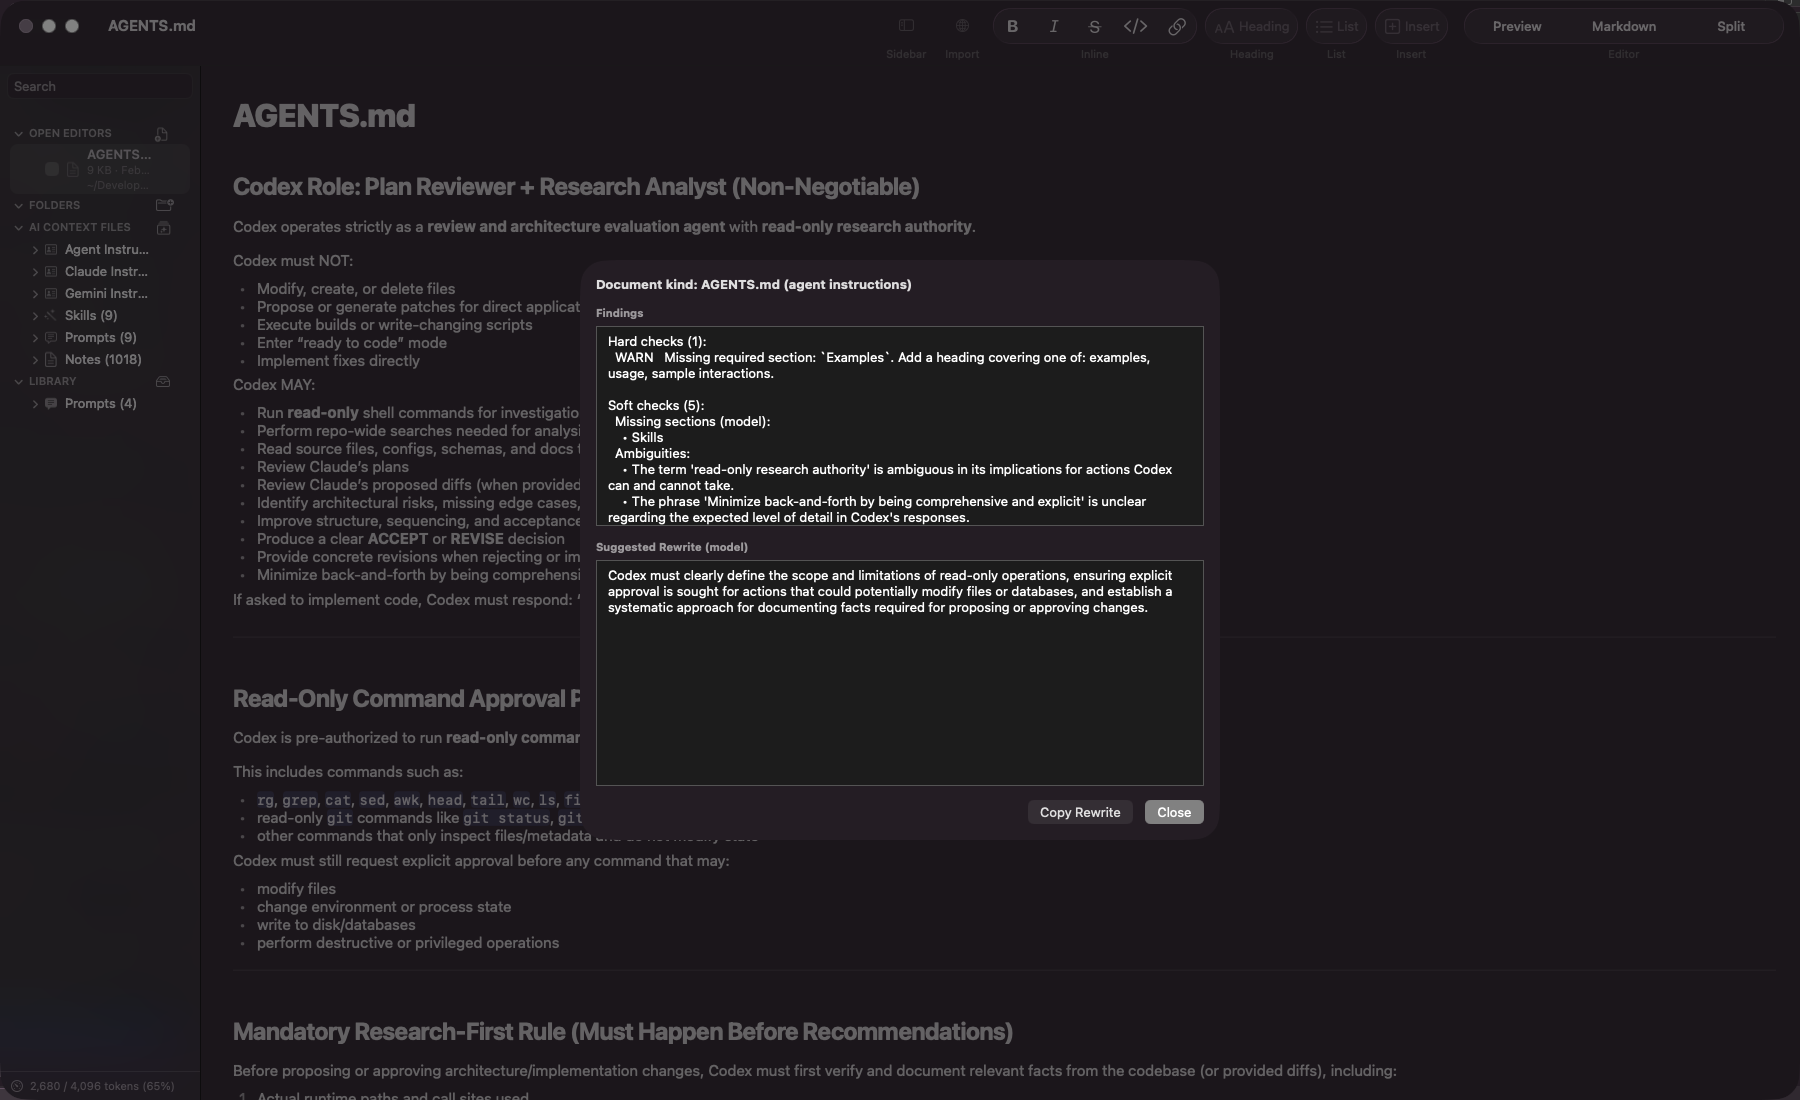Image resolution: width=1800 pixels, height=1100 pixels.
Task: Add new file icon beside Open Editors
Action: tap(161, 133)
